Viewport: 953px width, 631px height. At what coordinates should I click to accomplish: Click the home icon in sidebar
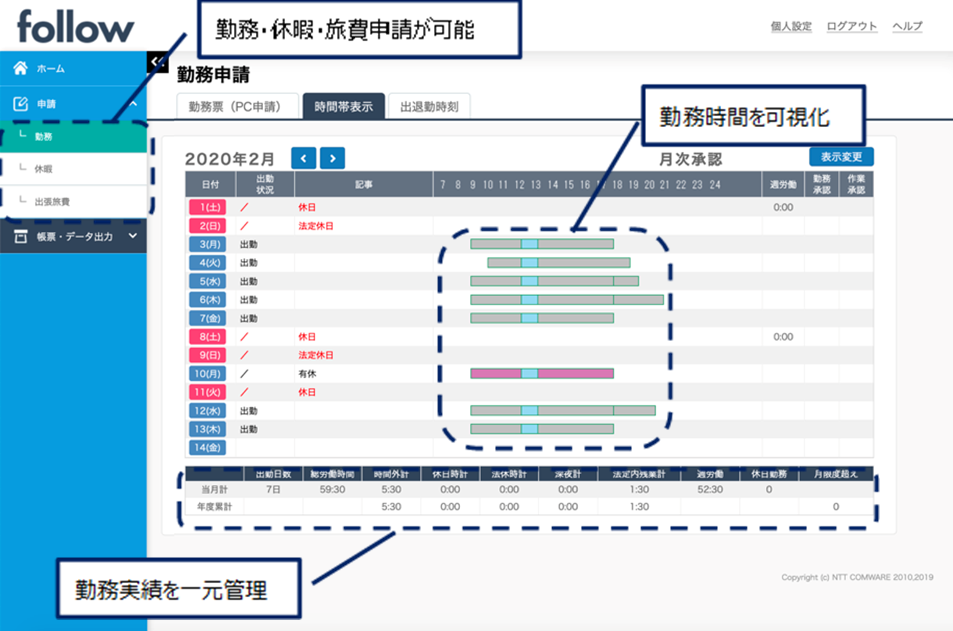21,68
